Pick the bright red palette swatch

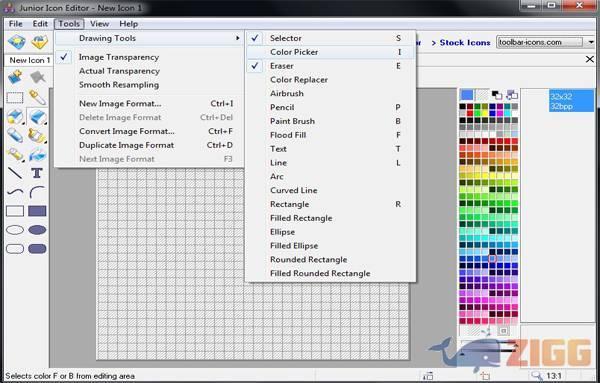click(470, 113)
